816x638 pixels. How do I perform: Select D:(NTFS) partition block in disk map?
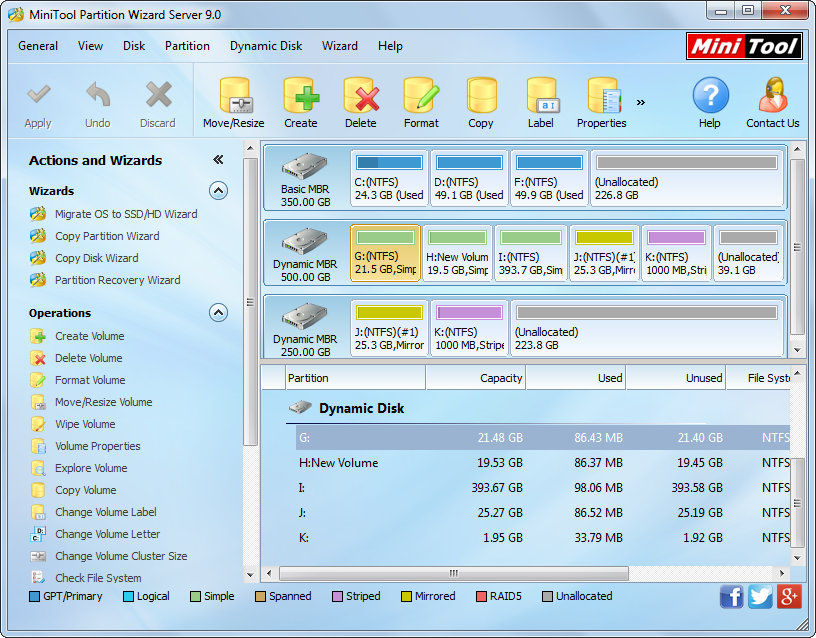tap(469, 178)
